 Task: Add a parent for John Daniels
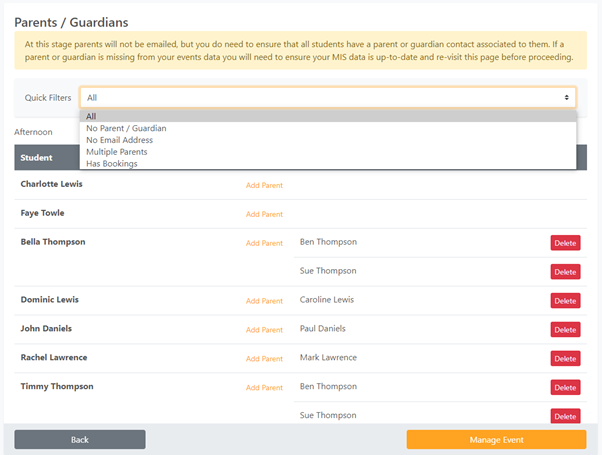point(264,330)
